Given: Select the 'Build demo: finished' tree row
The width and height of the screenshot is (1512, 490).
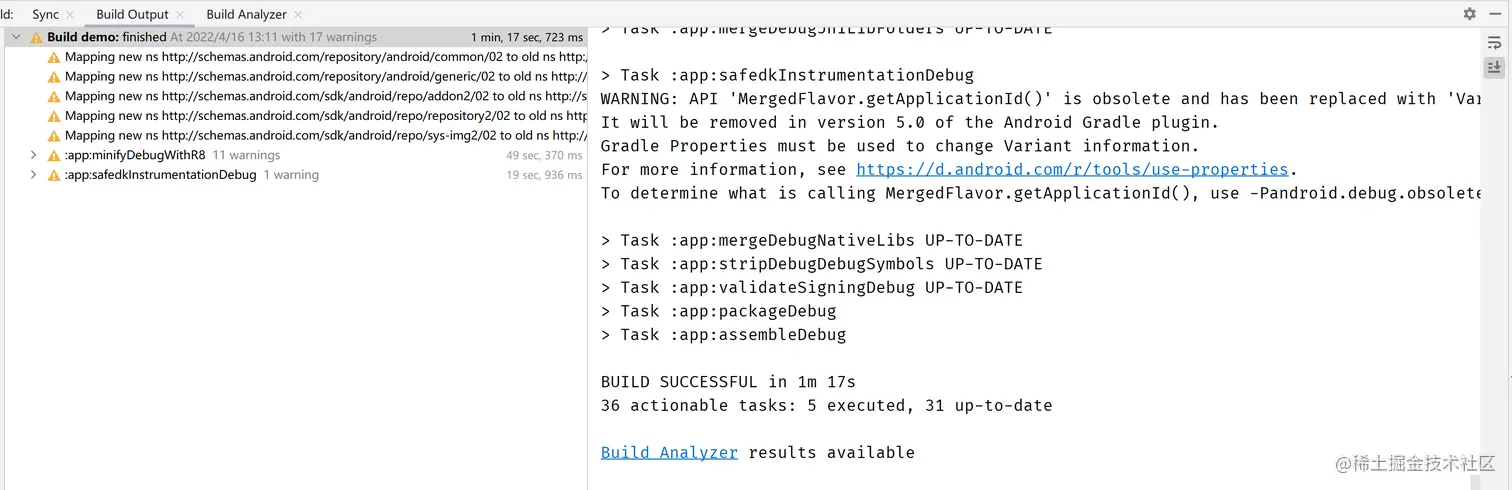Looking at the screenshot, I should 295,37.
